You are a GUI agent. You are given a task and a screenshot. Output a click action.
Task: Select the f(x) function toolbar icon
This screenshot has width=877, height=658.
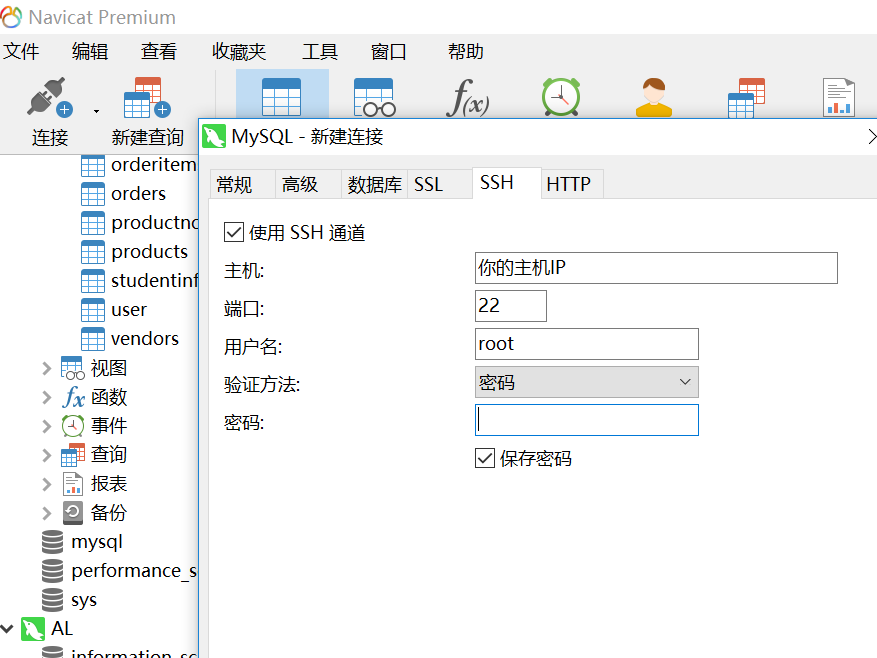click(x=467, y=97)
